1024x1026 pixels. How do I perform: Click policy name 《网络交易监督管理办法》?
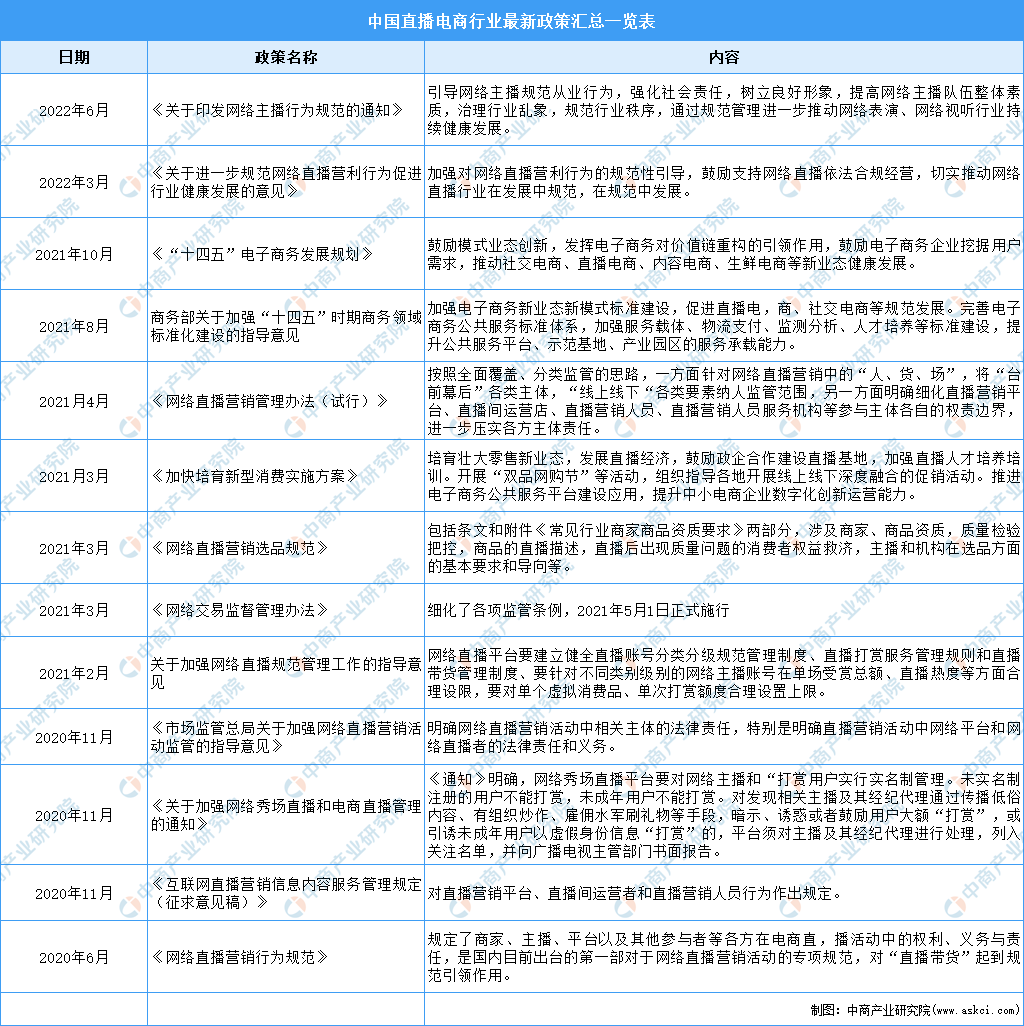pyautogui.click(x=240, y=610)
